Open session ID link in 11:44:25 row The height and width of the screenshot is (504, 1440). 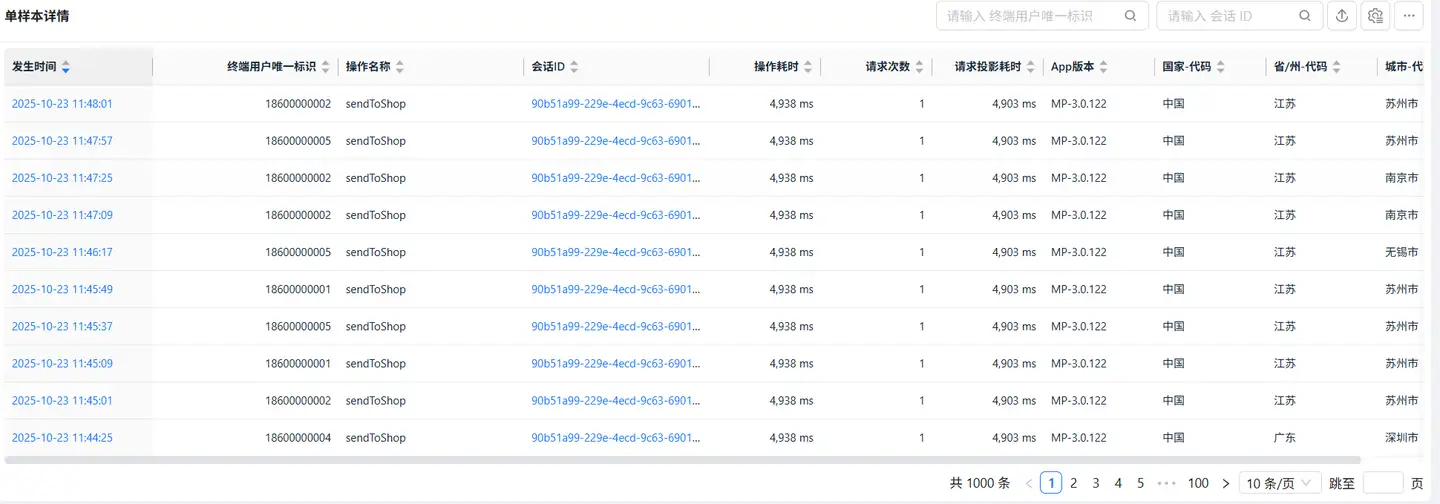pyautogui.click(x=615, y=438)
